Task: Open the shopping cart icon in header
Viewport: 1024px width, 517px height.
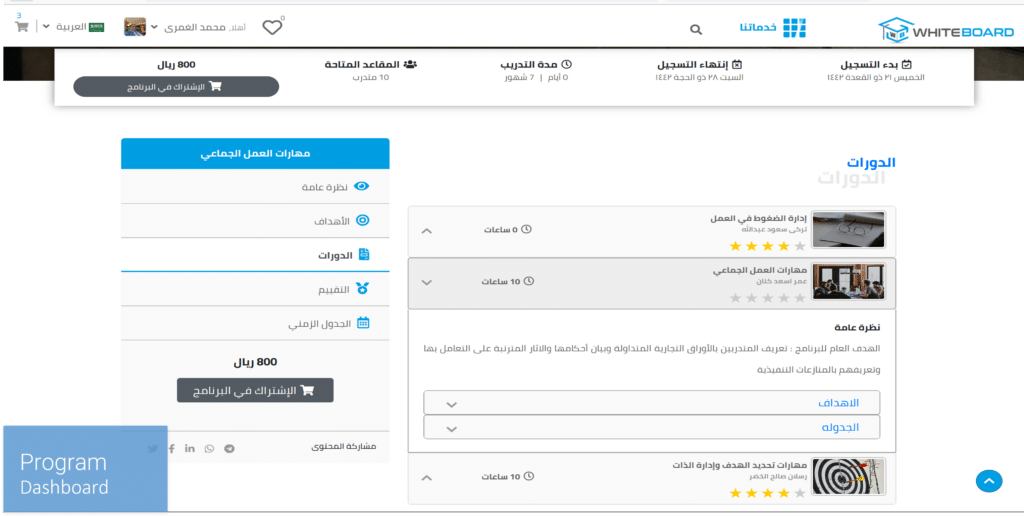Action: tap(22, 27)
